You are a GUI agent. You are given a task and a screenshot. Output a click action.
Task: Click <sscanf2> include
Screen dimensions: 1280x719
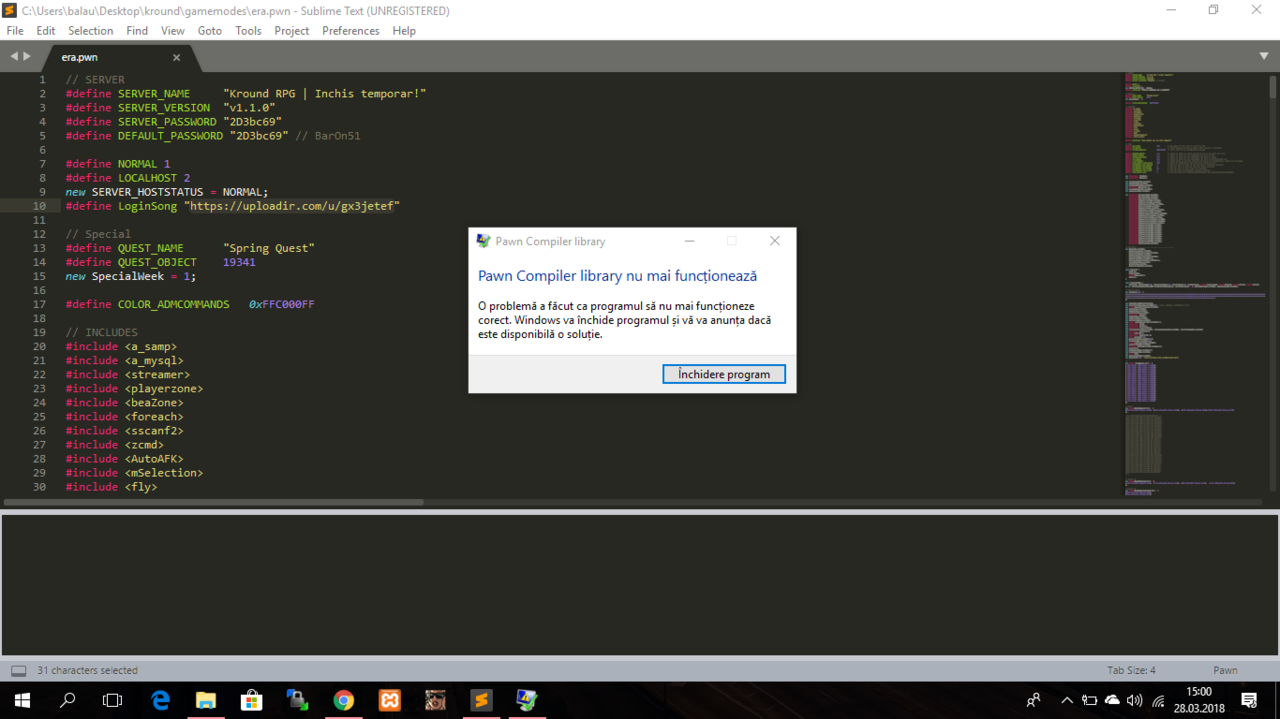[154, 430]
